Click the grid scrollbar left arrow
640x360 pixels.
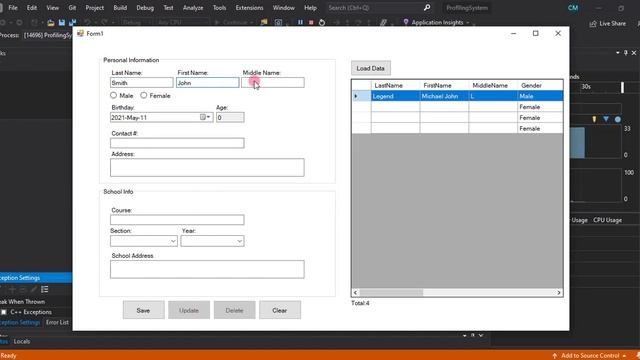tap(355, 292)
